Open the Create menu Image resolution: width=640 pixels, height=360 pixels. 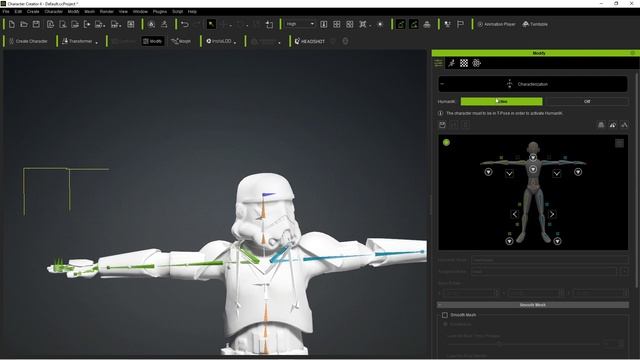click(x=33, y=11)
